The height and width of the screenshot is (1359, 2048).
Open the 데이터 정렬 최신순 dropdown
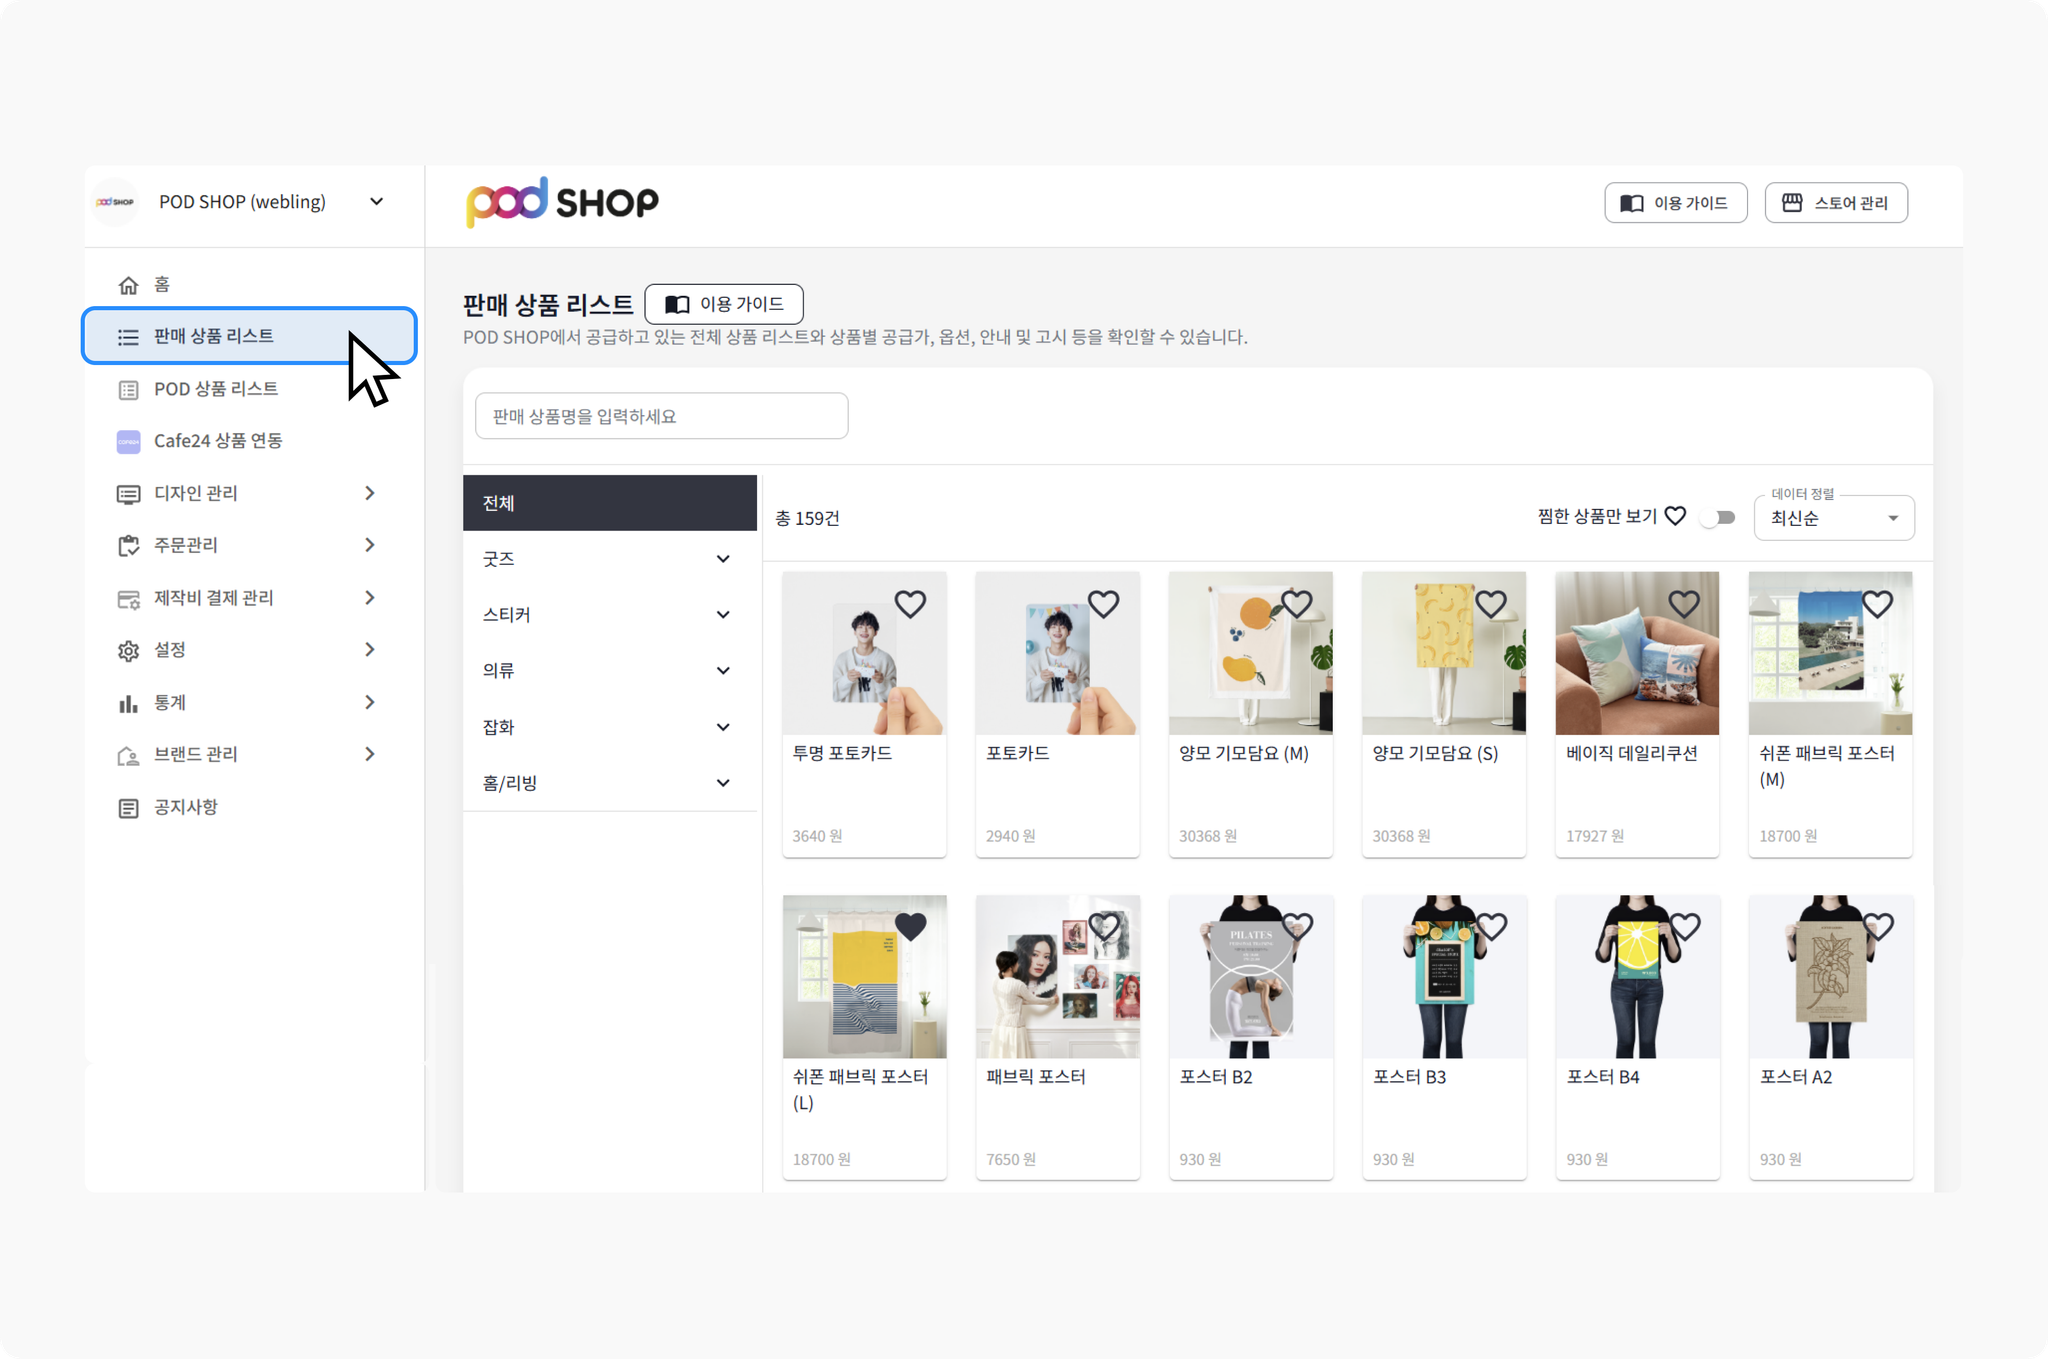tap(1834, 518)
